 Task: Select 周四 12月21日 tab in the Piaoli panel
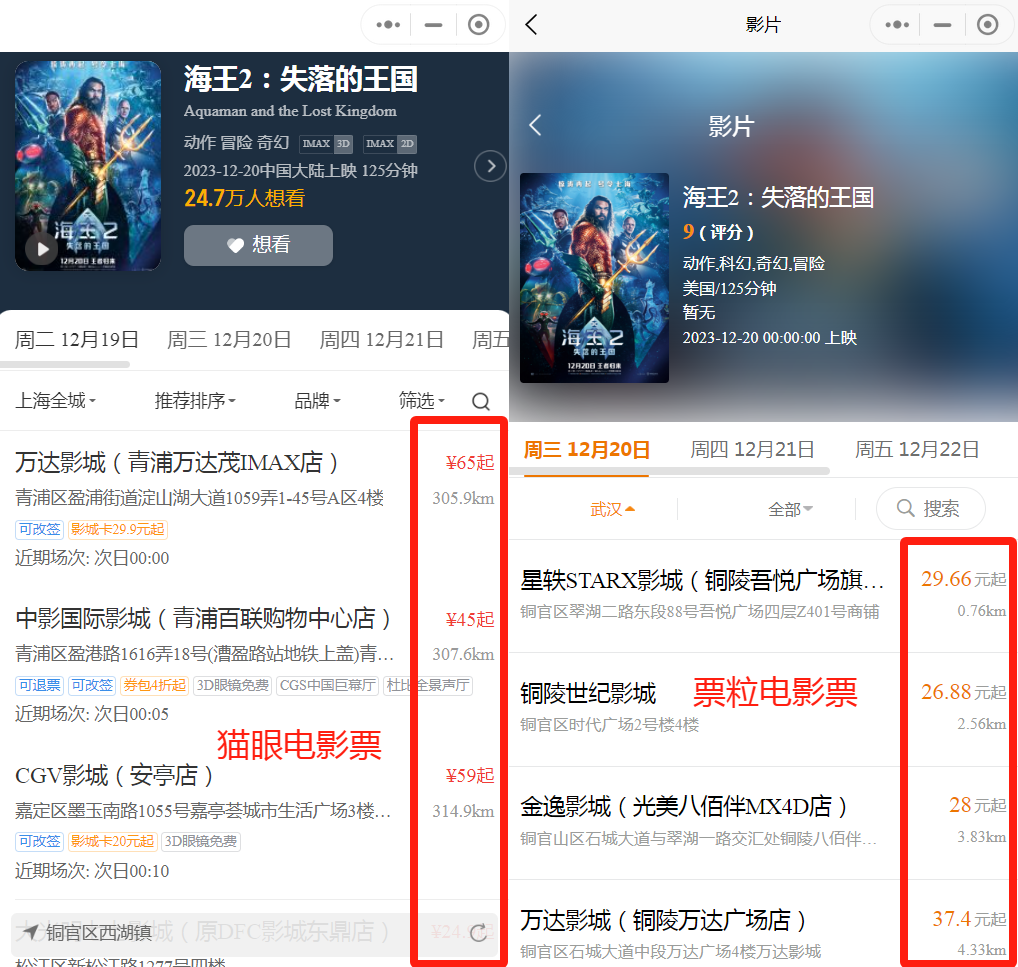pos(752,449)
